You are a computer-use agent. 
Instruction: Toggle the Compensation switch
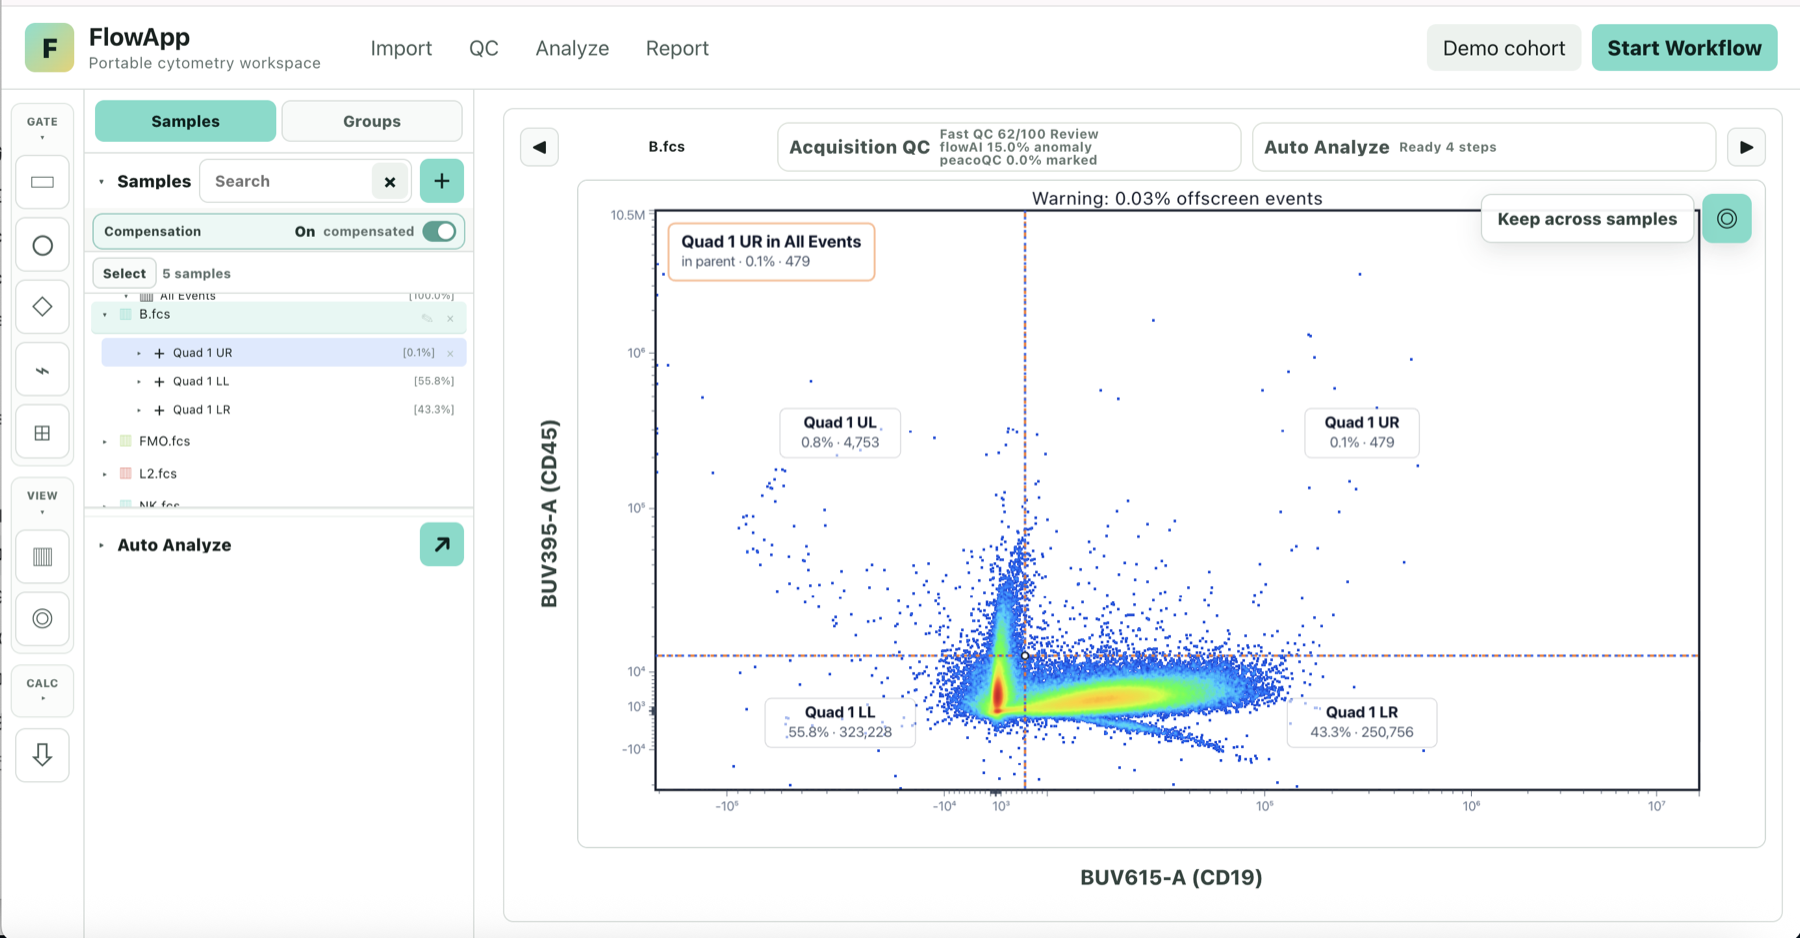click(439, 231)
